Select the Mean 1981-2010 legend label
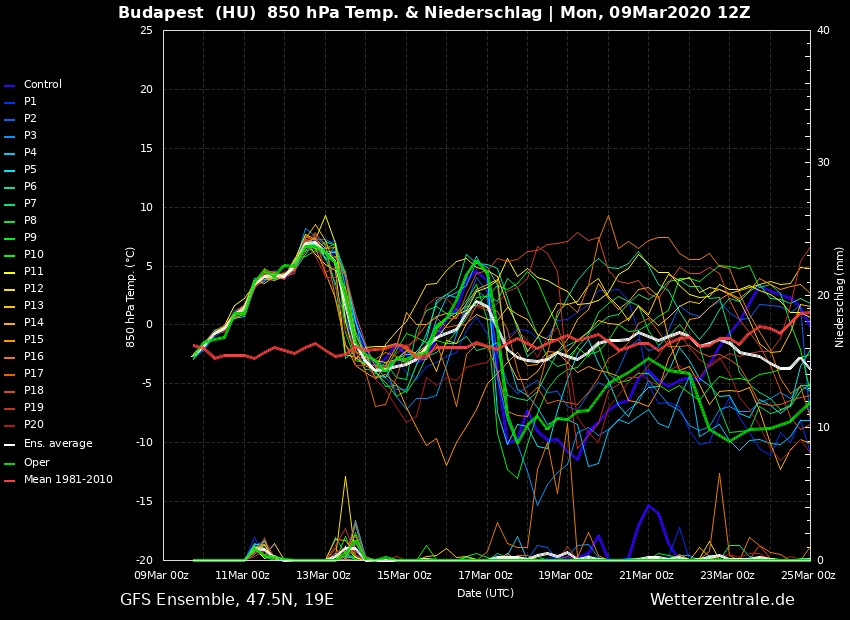Image resolution: width=850 pixels, height=620 pixels. [68, 480]
